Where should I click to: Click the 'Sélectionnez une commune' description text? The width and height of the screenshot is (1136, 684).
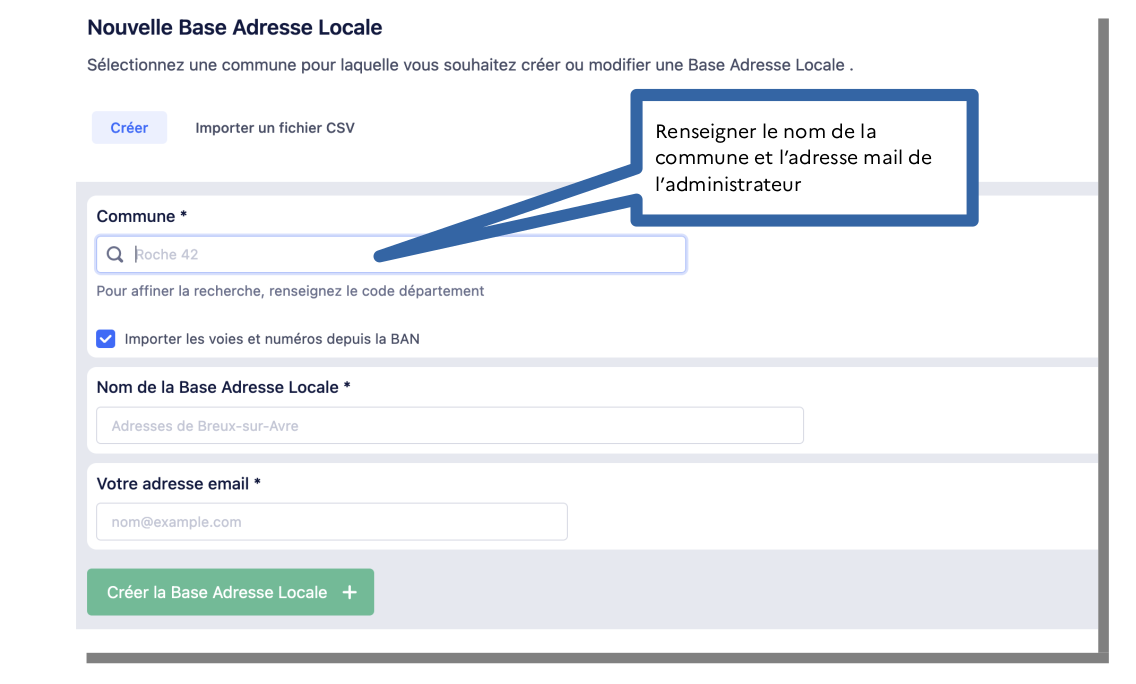click(470, 65)
